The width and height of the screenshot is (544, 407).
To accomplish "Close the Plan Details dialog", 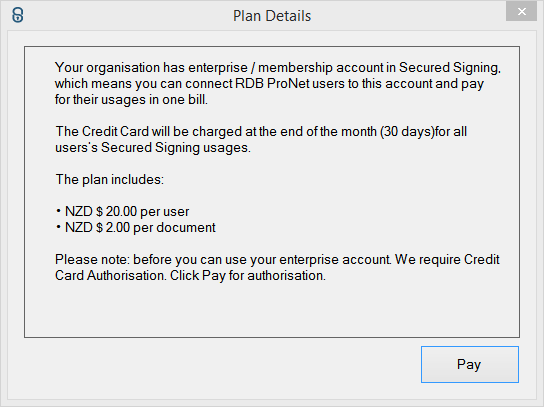I will (521, 12).
